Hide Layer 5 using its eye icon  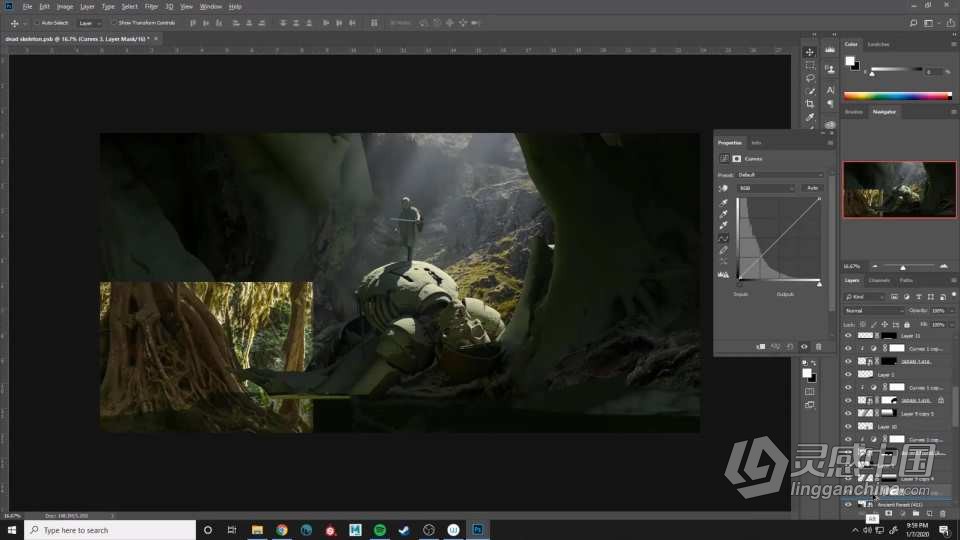848,374
